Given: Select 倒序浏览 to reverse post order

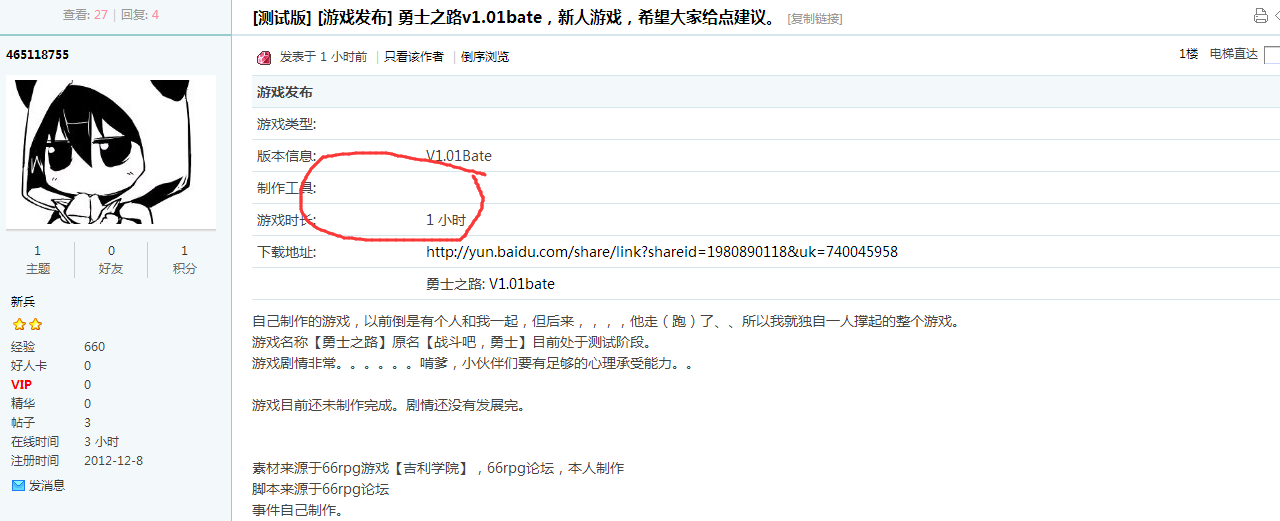Looking at the screenshot, I should 485,57.
